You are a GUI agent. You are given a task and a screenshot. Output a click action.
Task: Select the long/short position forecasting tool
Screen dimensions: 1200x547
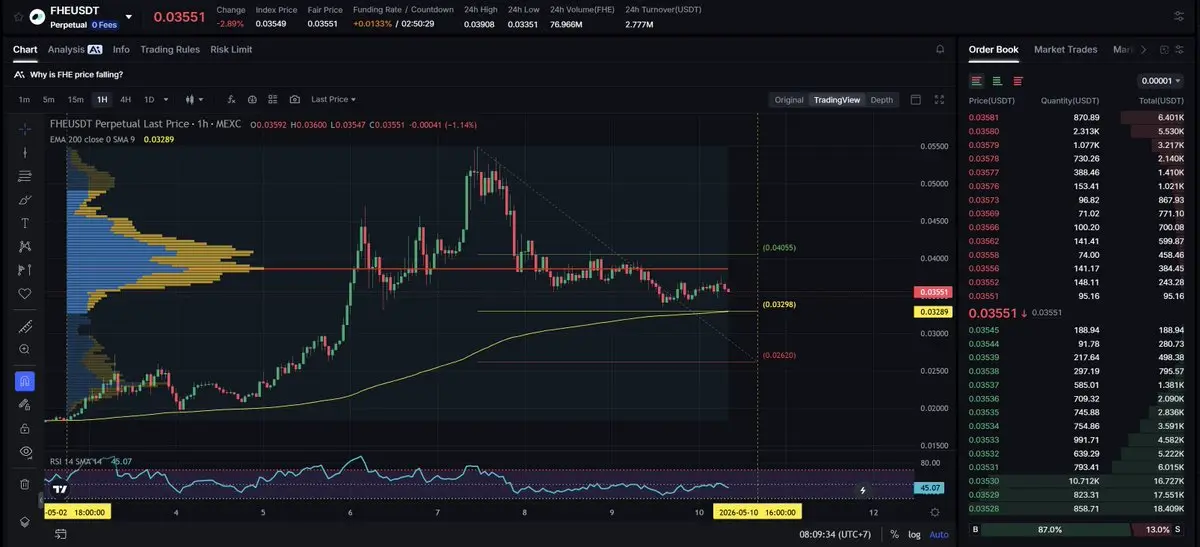(25, 270)
